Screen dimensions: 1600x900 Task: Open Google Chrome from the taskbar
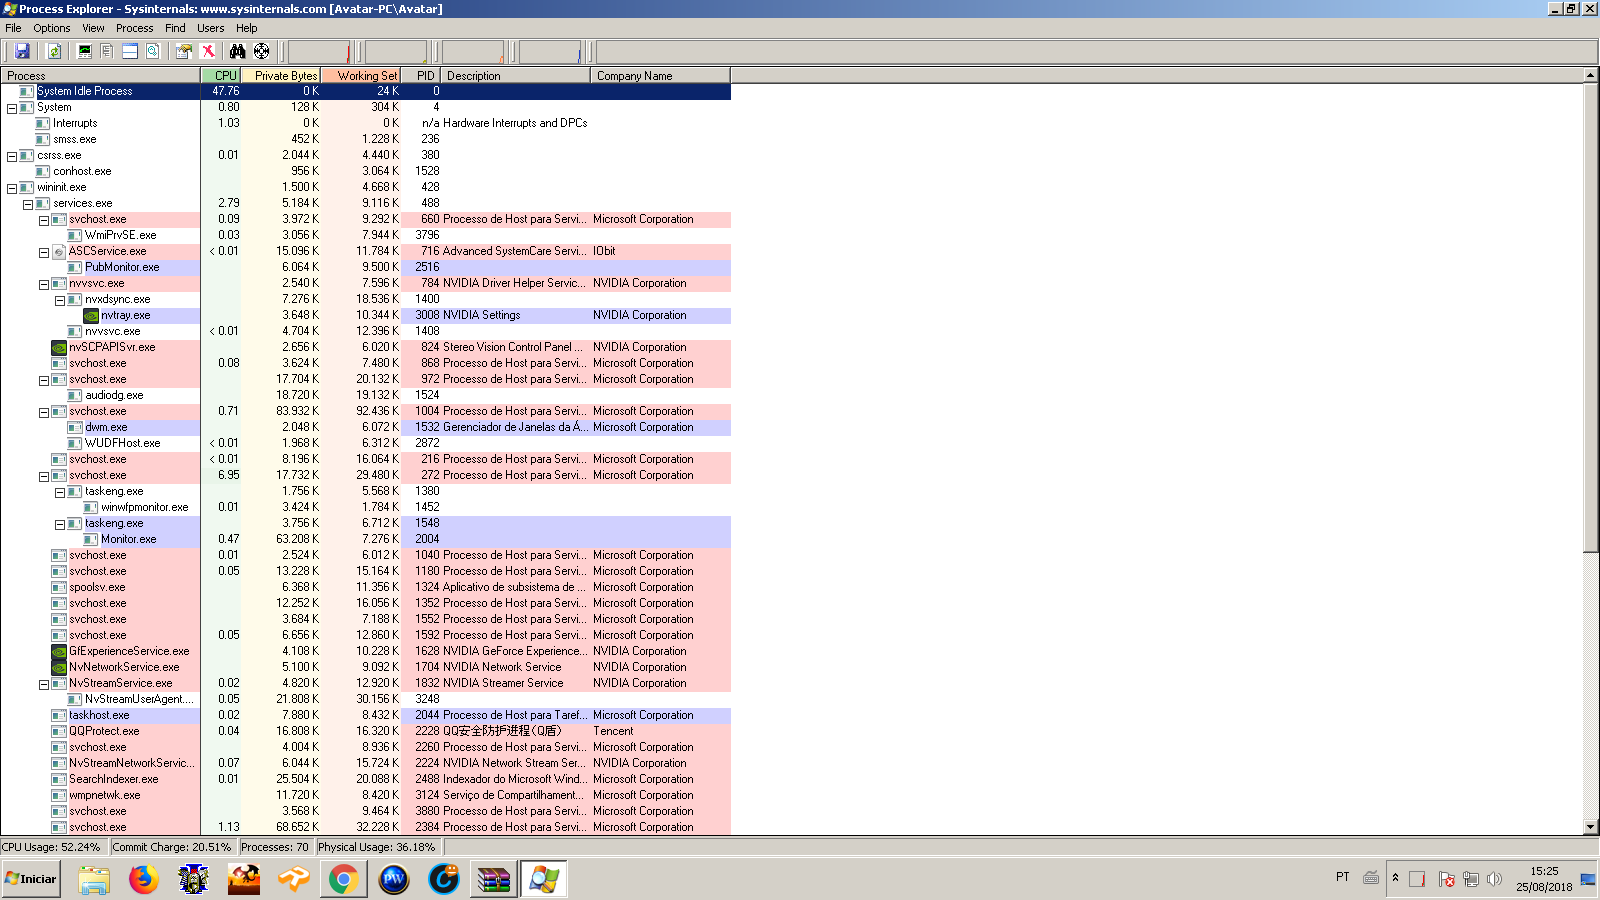343,879
